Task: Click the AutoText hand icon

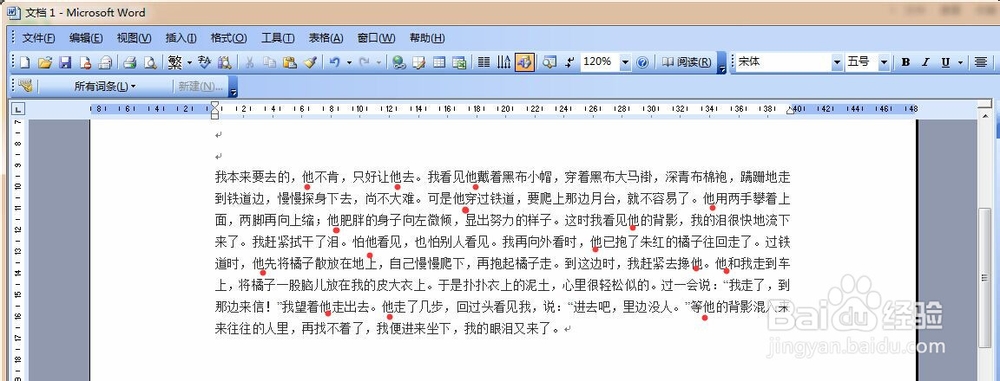Action: coord(25,86)
